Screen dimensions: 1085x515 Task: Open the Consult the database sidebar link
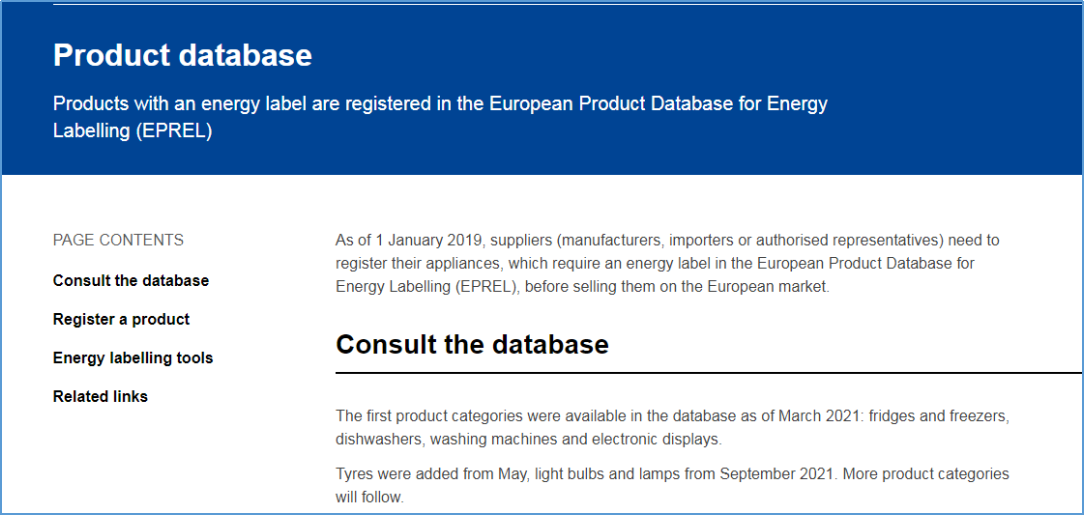[x=131, y=280]
